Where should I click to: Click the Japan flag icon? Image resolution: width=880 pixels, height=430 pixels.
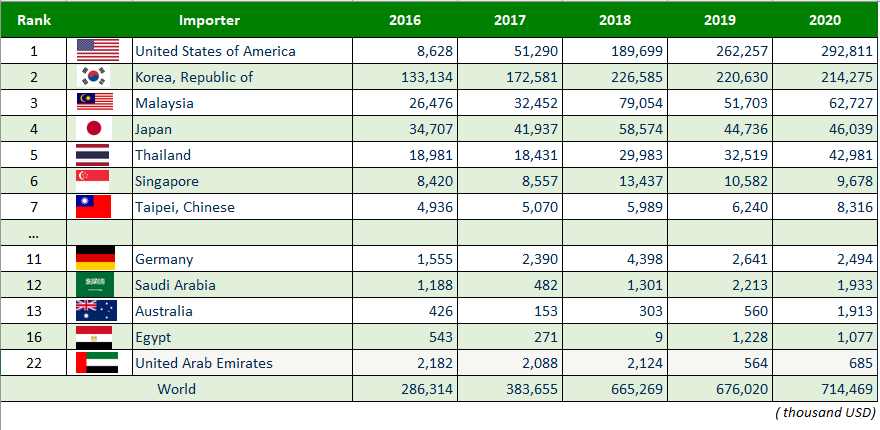(x=97, y=129)
